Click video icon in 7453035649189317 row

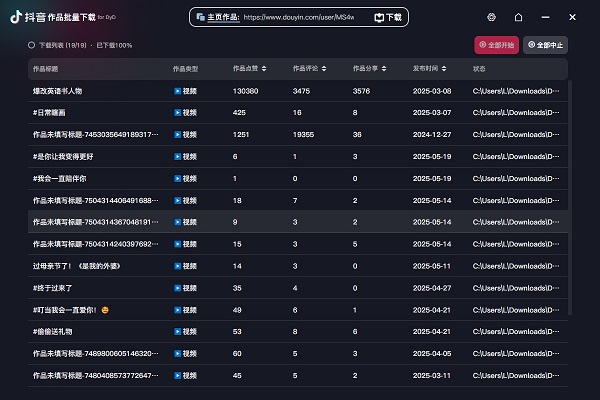click(x=178, y=134)
